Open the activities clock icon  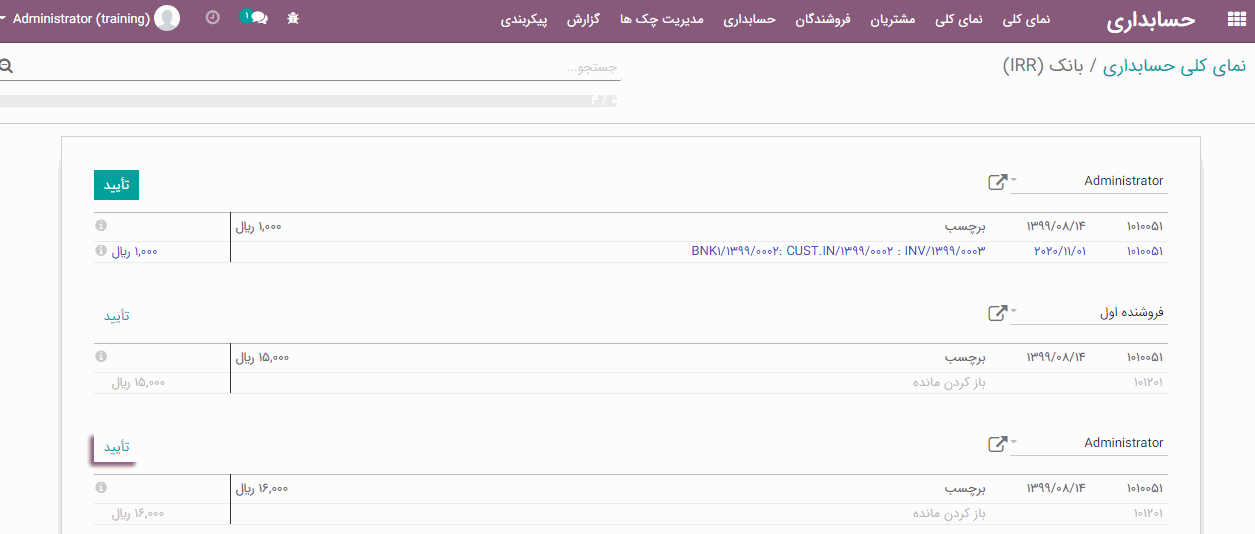[x=212, y=19]
